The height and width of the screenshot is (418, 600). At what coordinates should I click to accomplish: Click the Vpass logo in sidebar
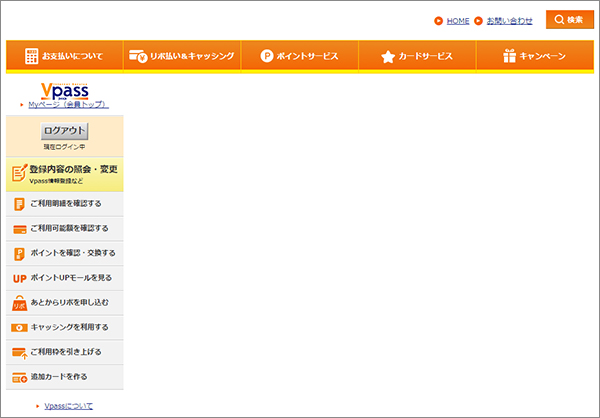click(65, 91)
